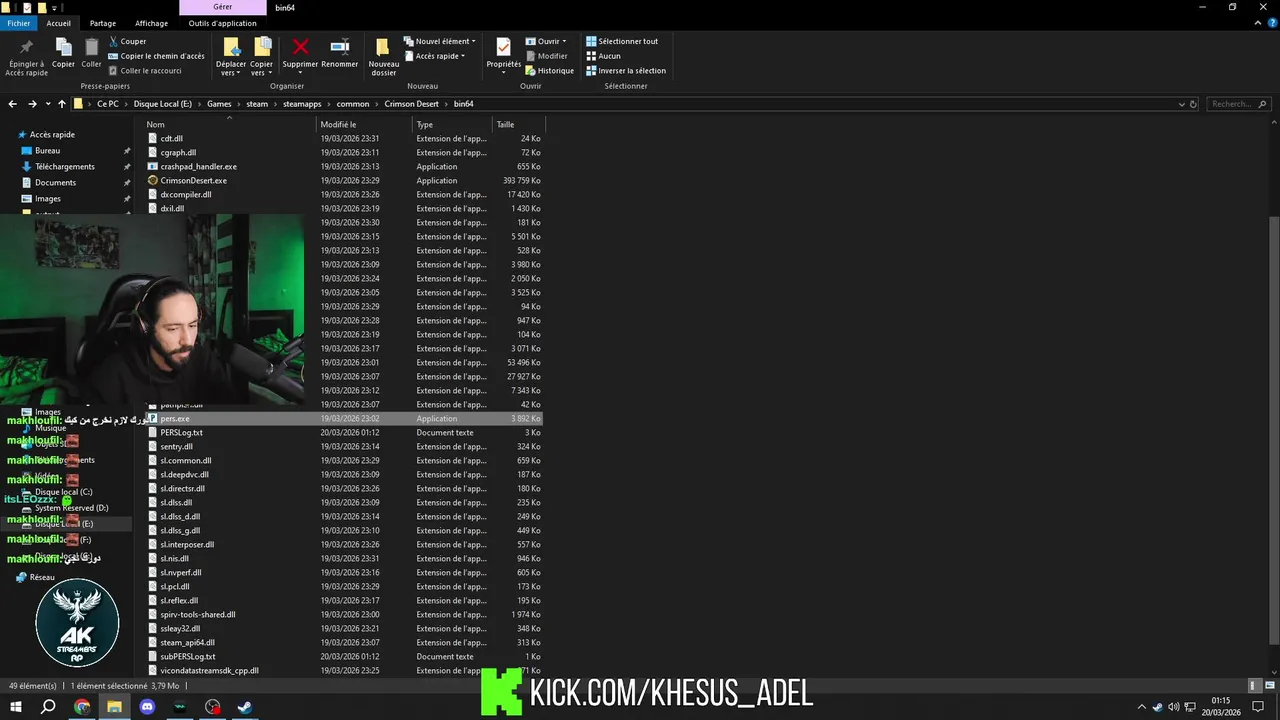Switch to the Affichage tab
This screenshot has width=1280, height=720.
(151, 23)
